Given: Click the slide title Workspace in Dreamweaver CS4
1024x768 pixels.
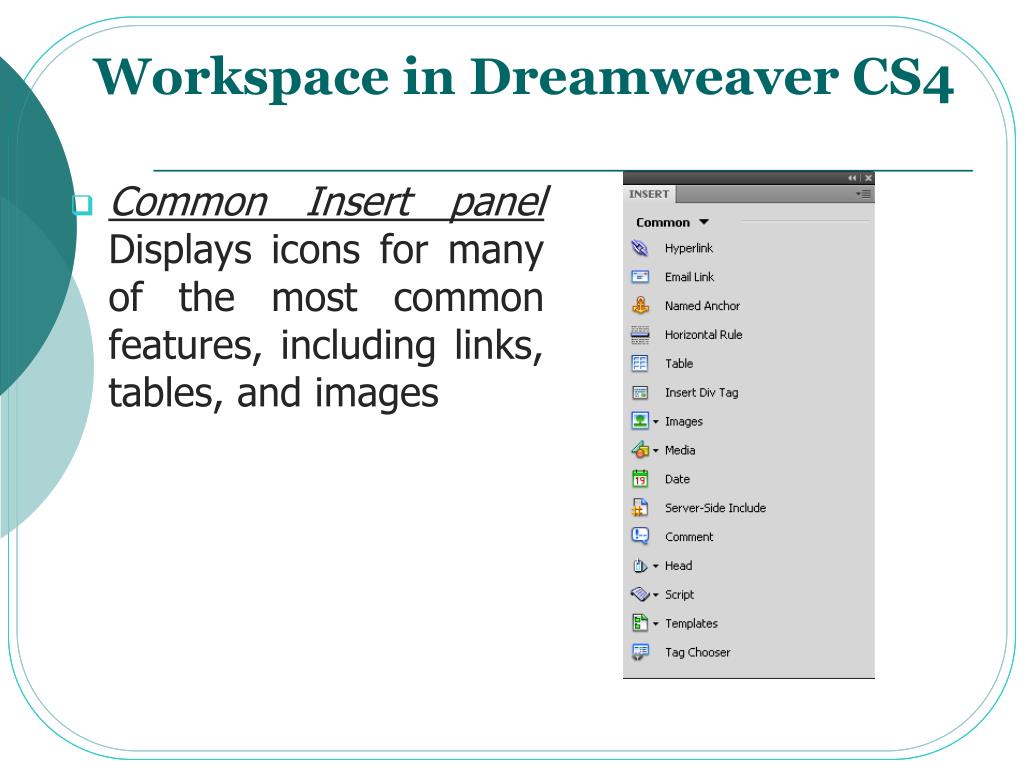Looking at the screenshot, I should click(523, 78).
